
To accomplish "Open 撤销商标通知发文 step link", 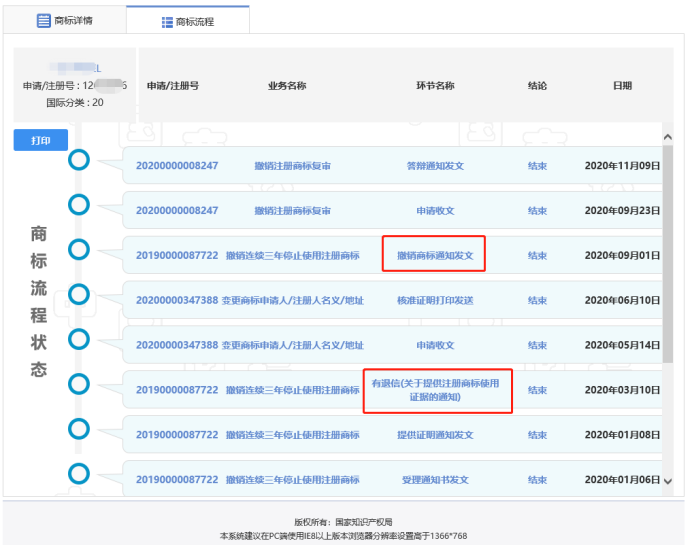I will coord(435,255).
